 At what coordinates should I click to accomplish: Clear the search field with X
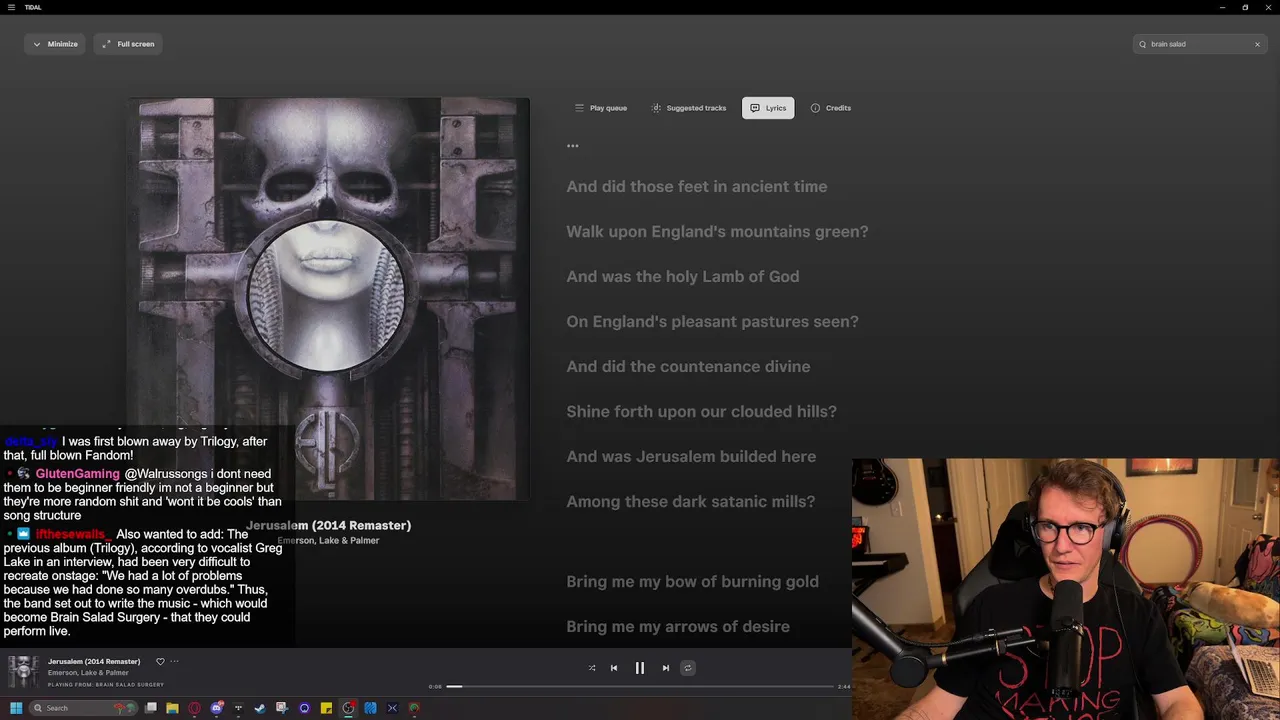(1257, 44)
